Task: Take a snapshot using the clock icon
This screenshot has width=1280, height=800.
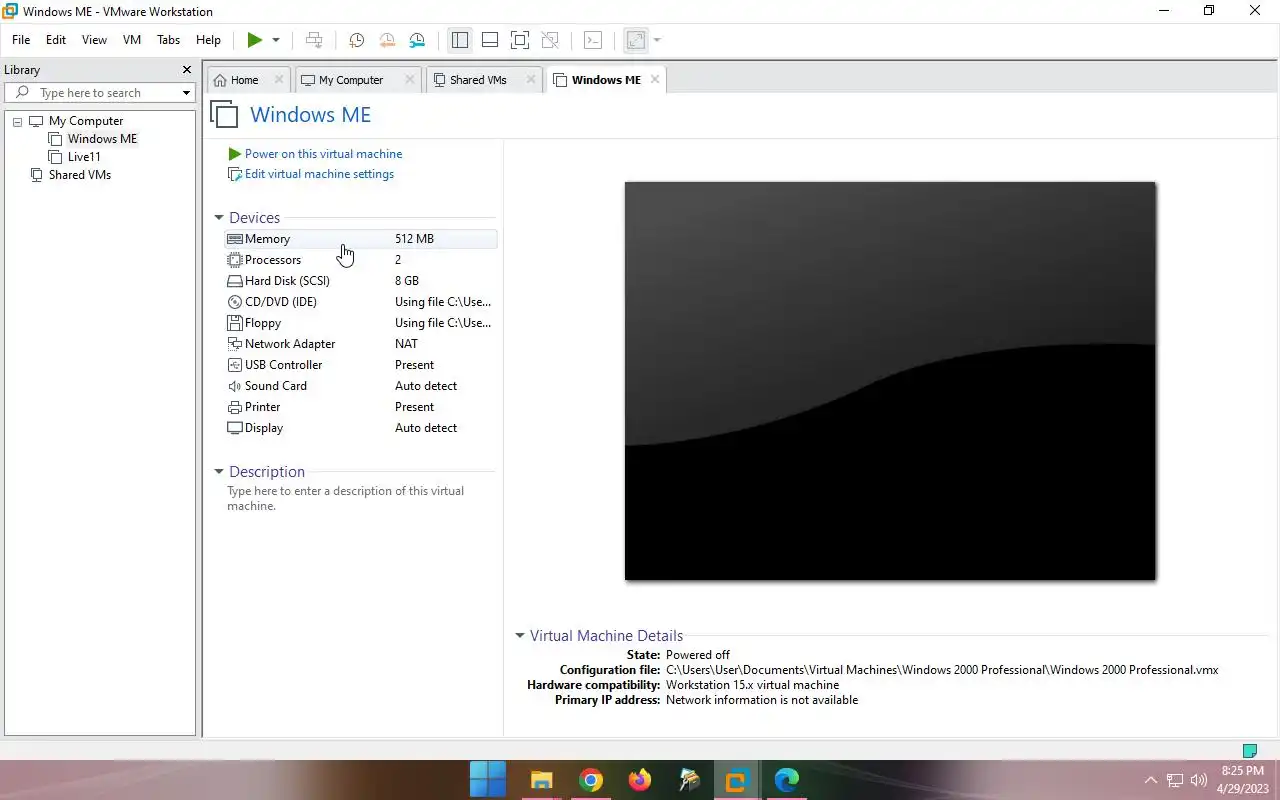Action: [x=356, y=40]
